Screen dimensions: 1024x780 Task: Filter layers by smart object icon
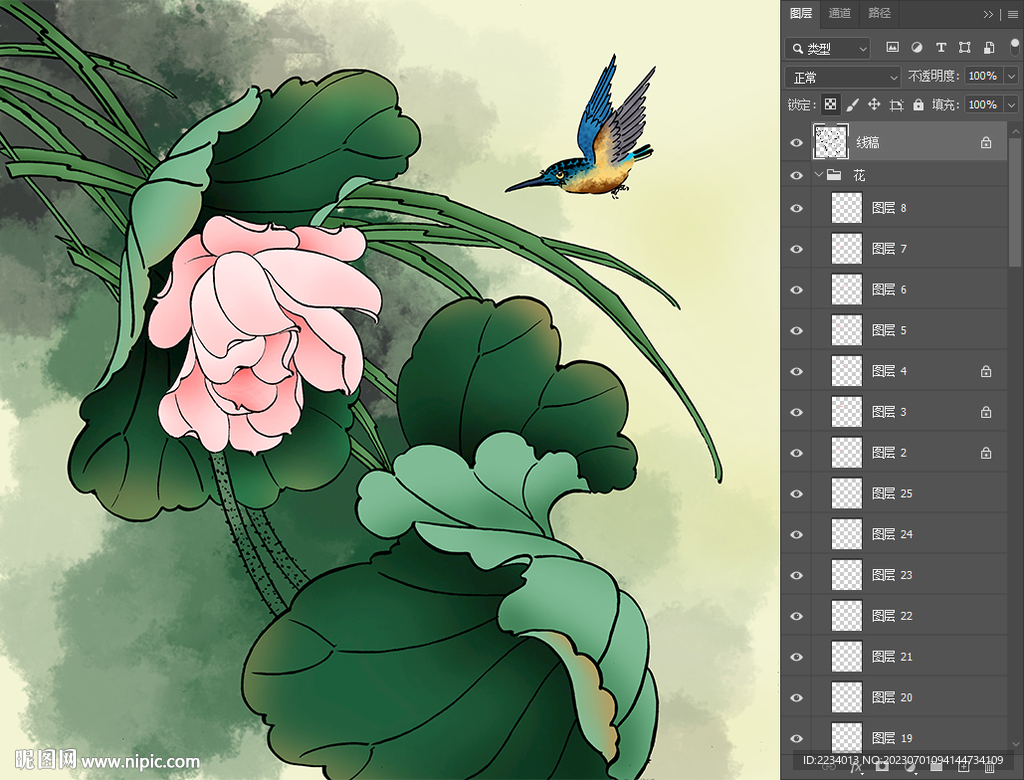click(x=988, y=47)
